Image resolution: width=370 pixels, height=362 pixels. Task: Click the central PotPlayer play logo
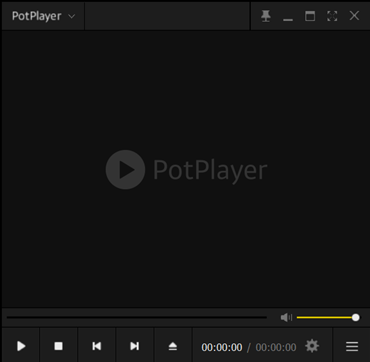click(125, 170)
